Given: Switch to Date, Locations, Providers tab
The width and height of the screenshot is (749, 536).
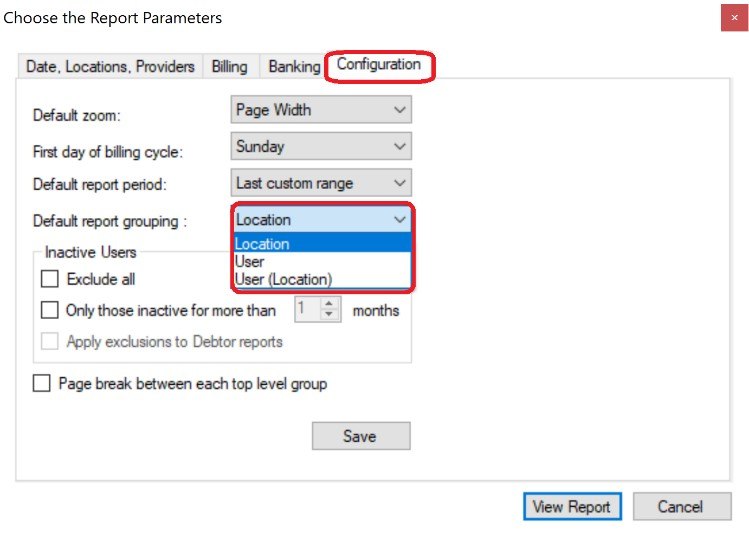Looking at the screenshot, I should point(110,66).
